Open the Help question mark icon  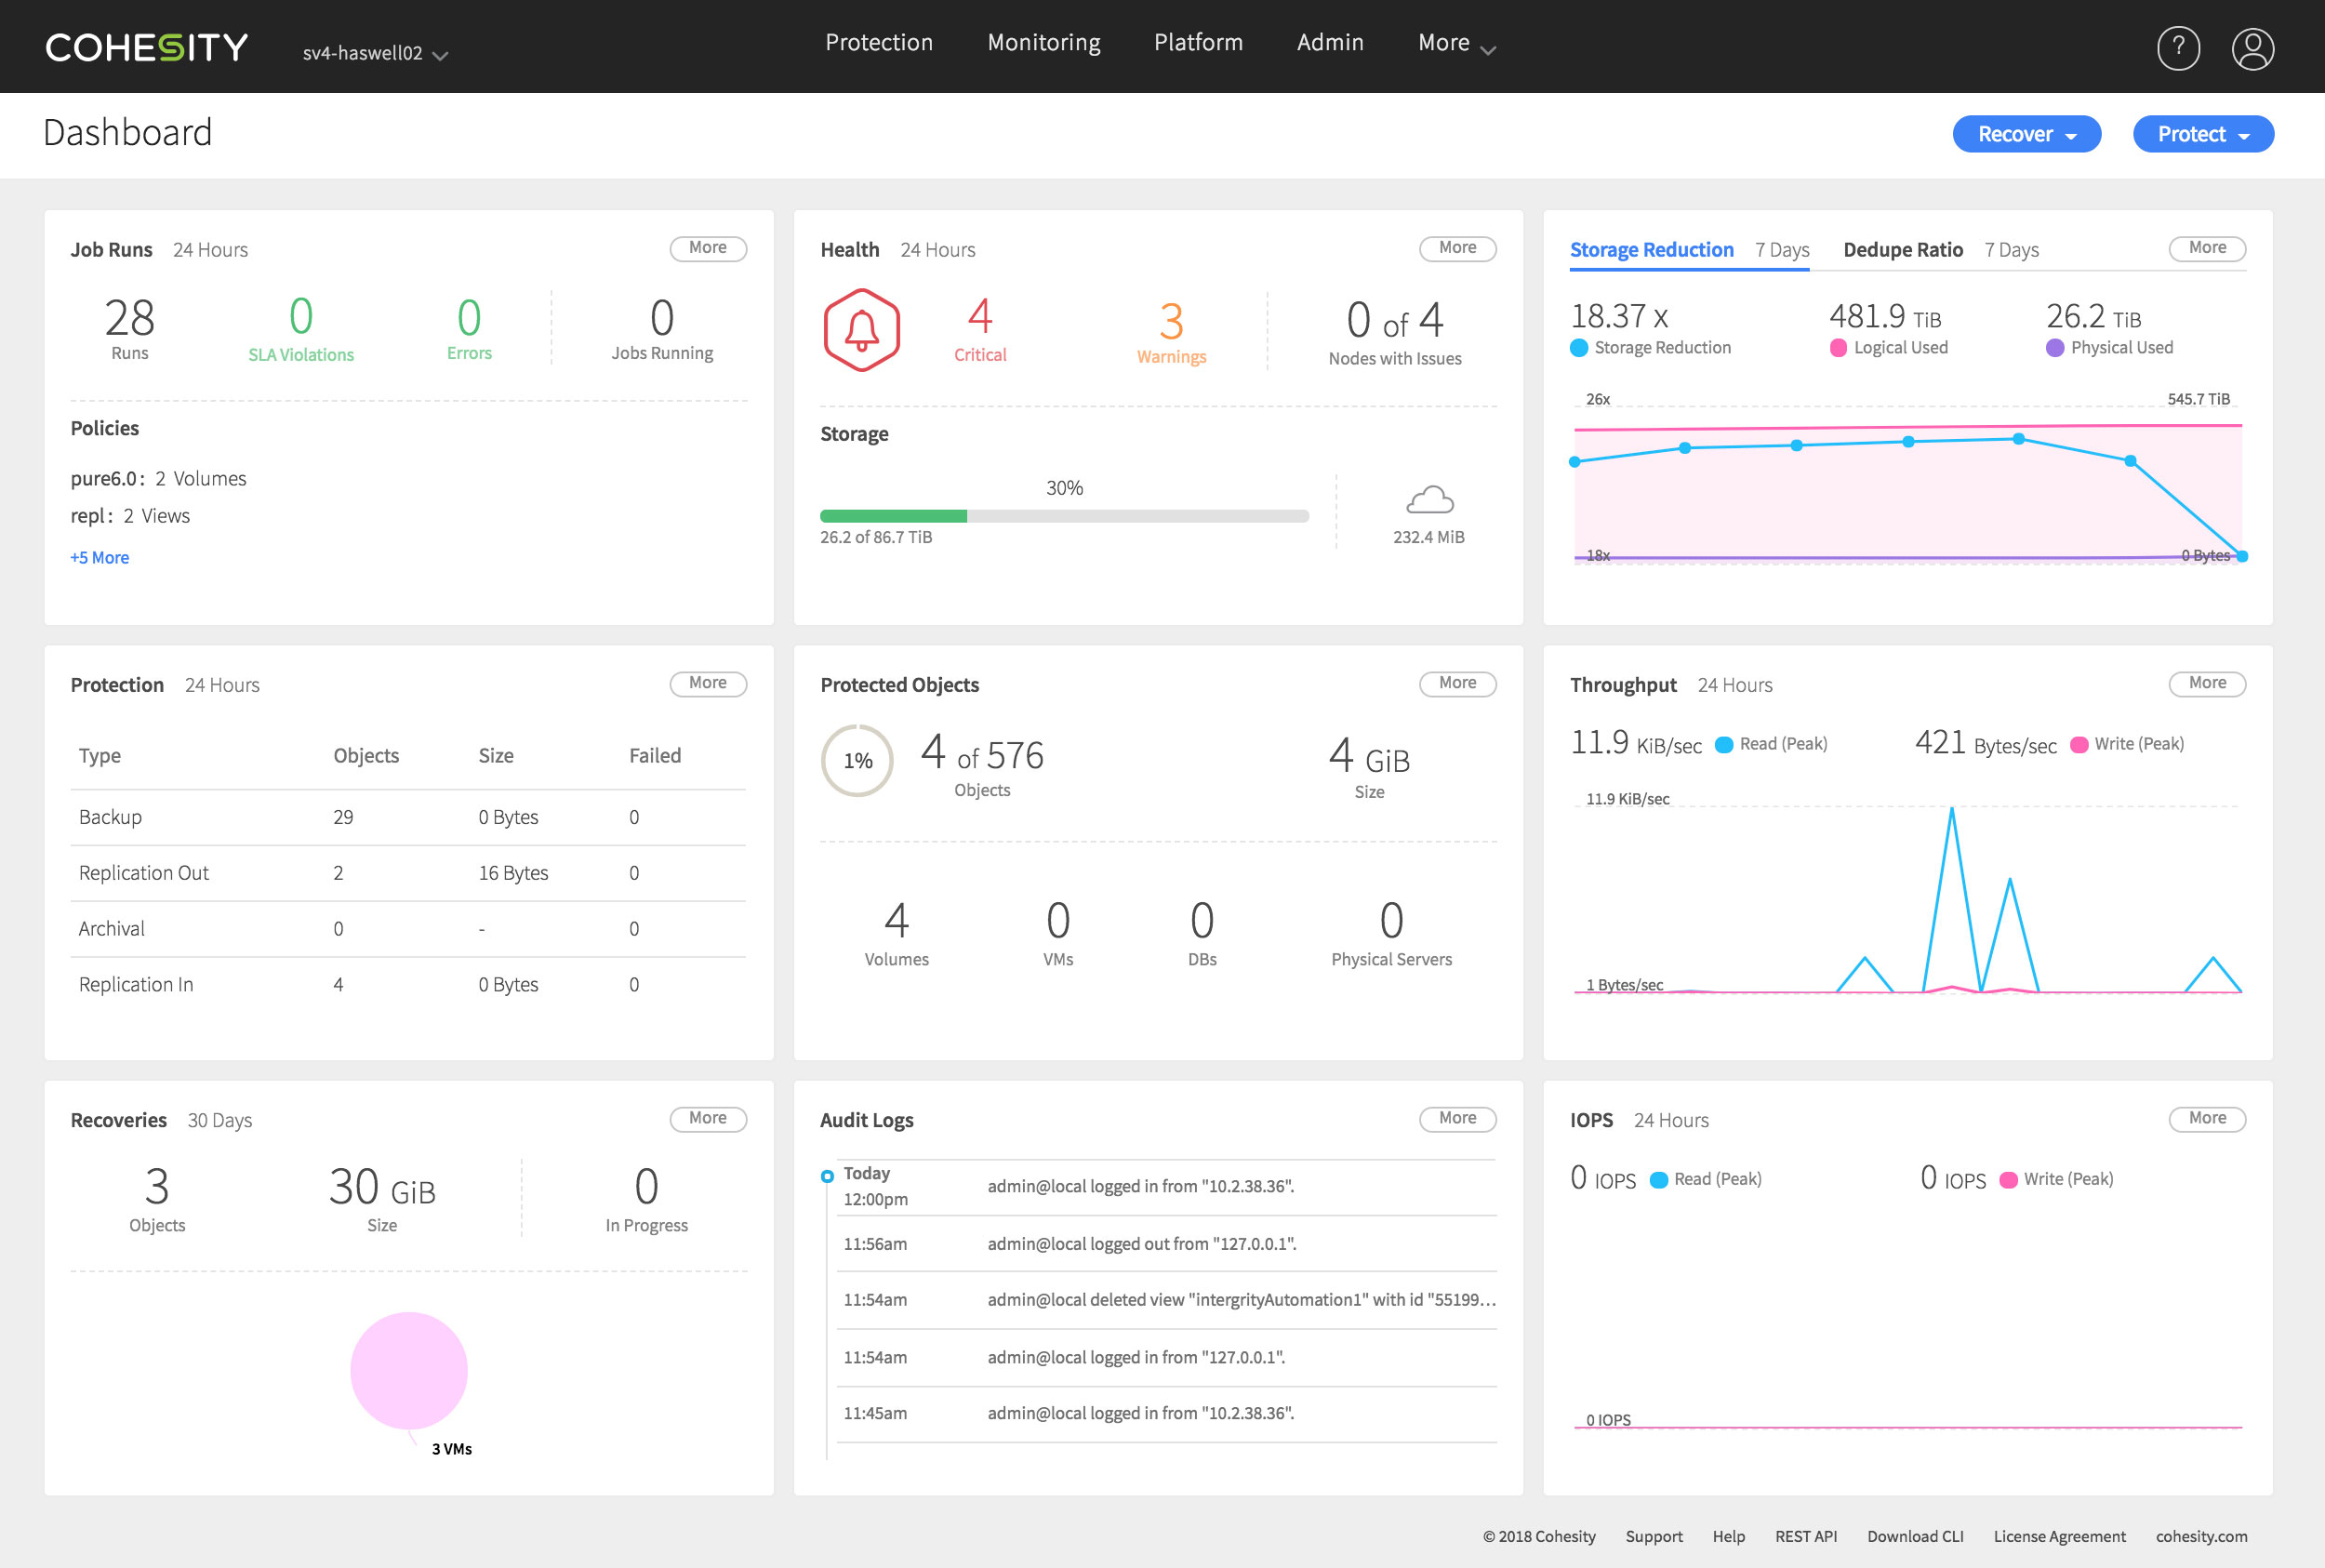[2180, 47]
